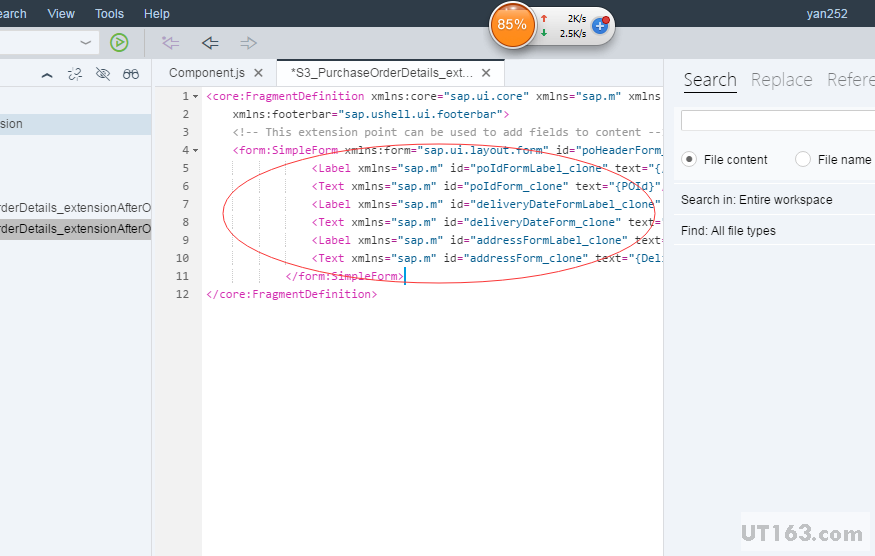Collapse the workspace tree with up chevron
The image size is (875, 556).
click(47, 74)
